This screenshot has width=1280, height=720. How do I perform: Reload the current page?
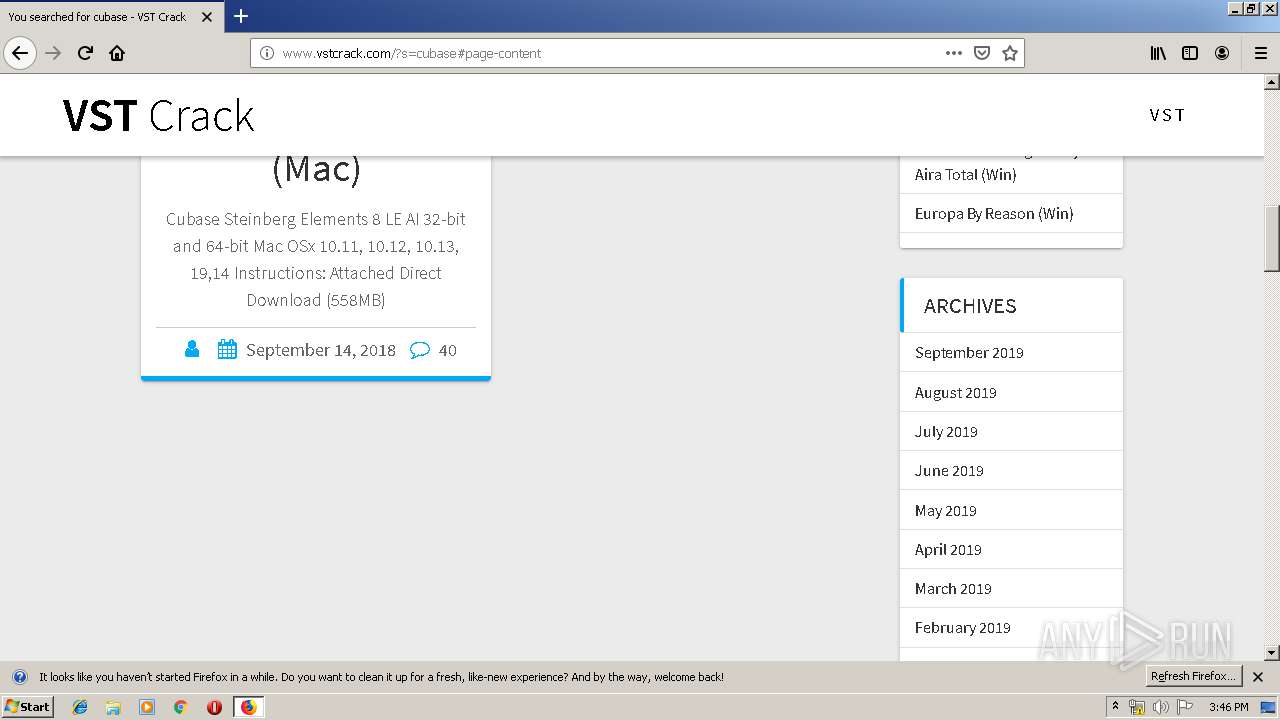(x=85, y=53)
